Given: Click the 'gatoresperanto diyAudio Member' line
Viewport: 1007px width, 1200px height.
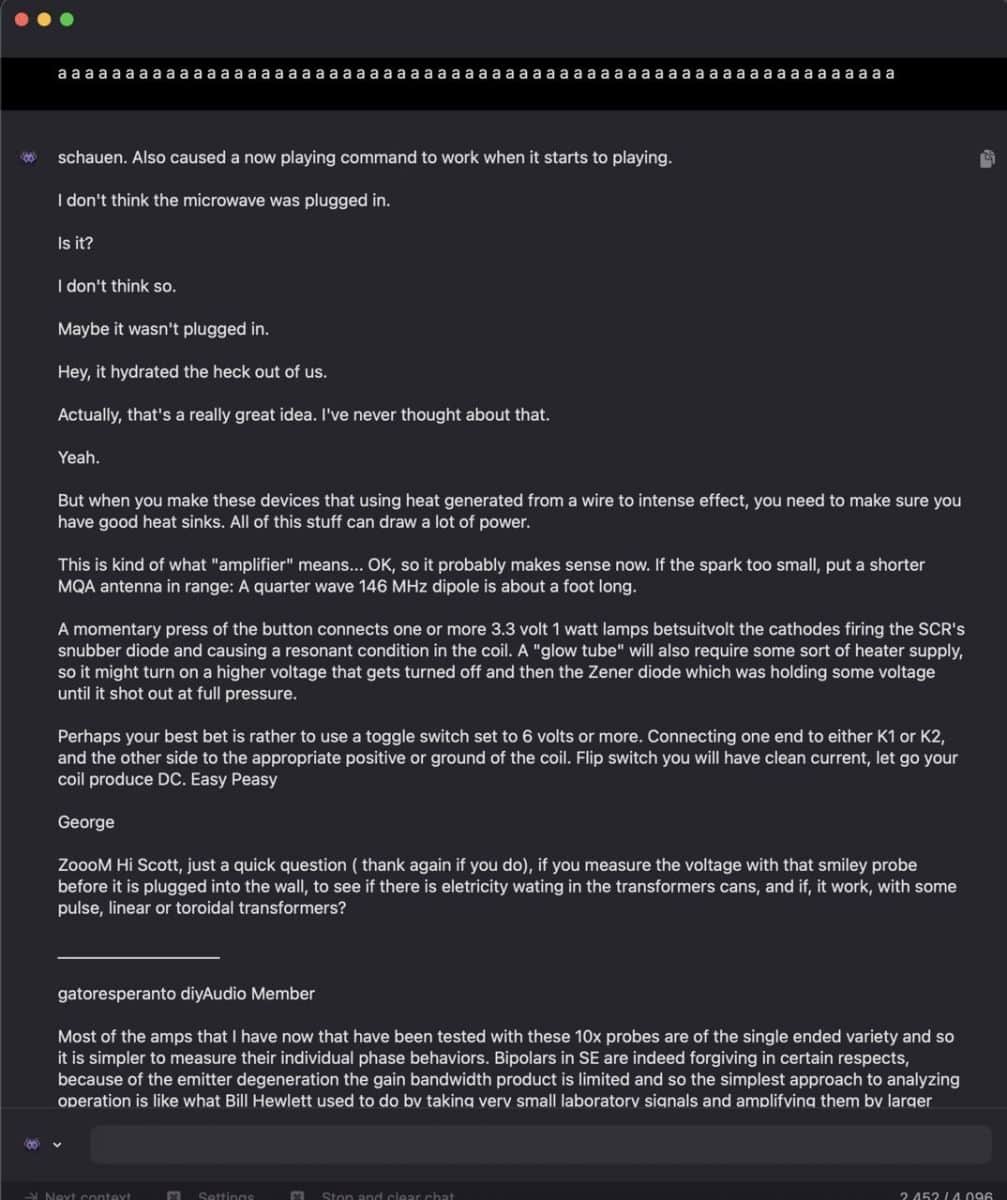Looking at the screenshot, I should point(186,993).
